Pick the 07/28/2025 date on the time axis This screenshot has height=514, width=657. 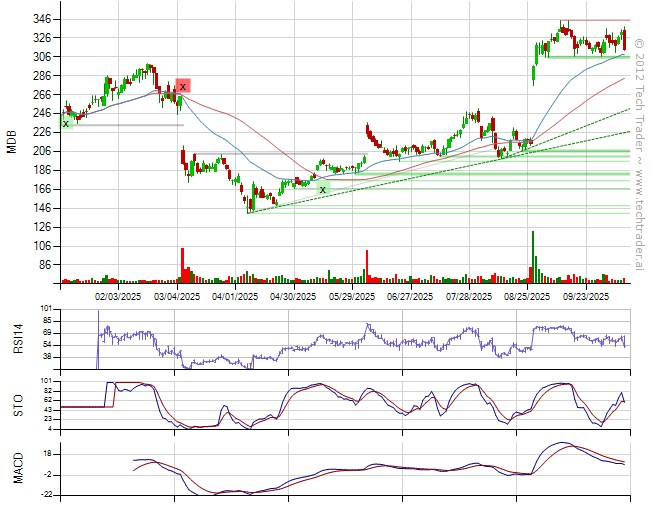pos(469,296)
